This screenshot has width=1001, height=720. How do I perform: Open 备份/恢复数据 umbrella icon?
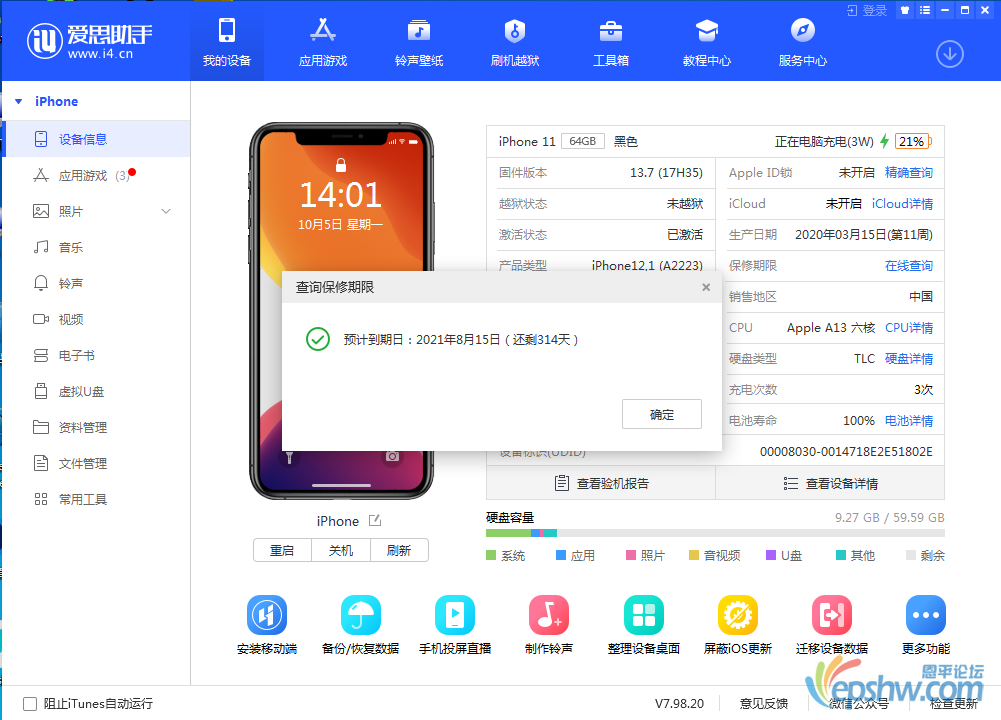click(x=361, y=615)
